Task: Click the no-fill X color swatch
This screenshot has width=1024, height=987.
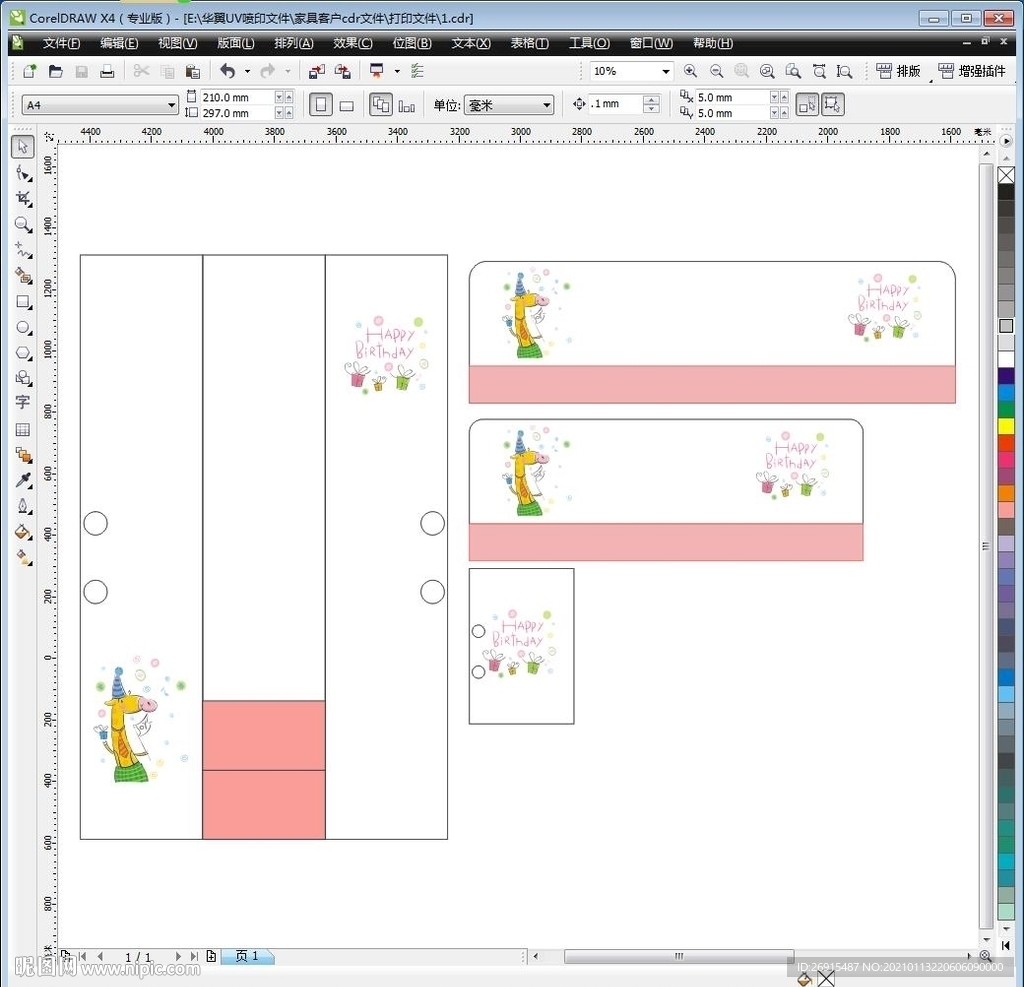Action: [x=1006, y=174]
